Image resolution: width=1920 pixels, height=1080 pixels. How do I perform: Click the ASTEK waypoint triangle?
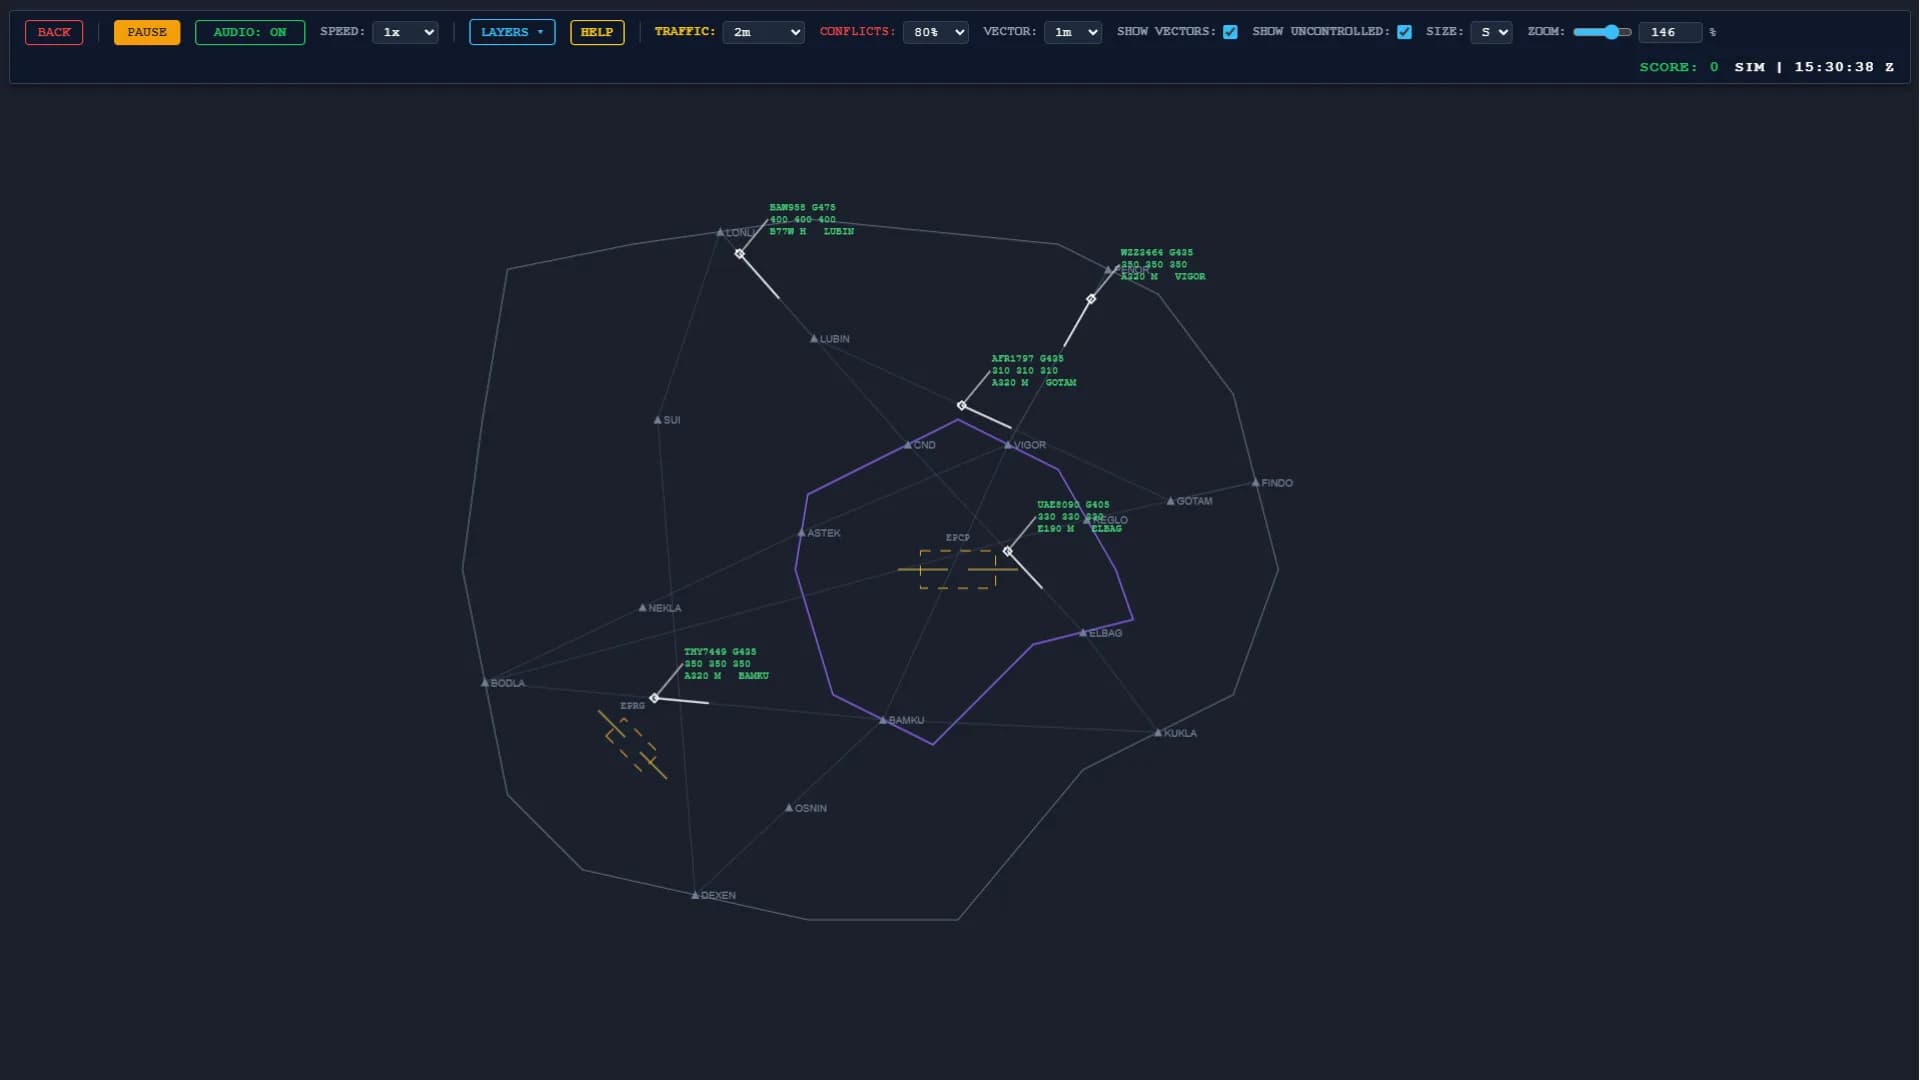[801, 532]
